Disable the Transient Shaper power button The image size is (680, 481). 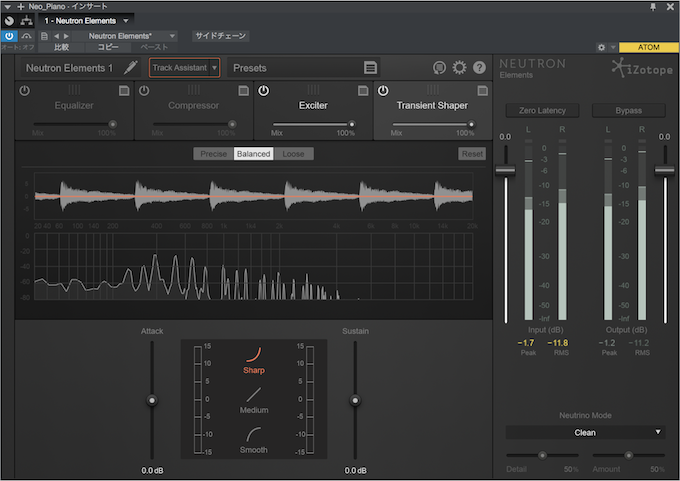pyautogui.click(x=383, y=91)
